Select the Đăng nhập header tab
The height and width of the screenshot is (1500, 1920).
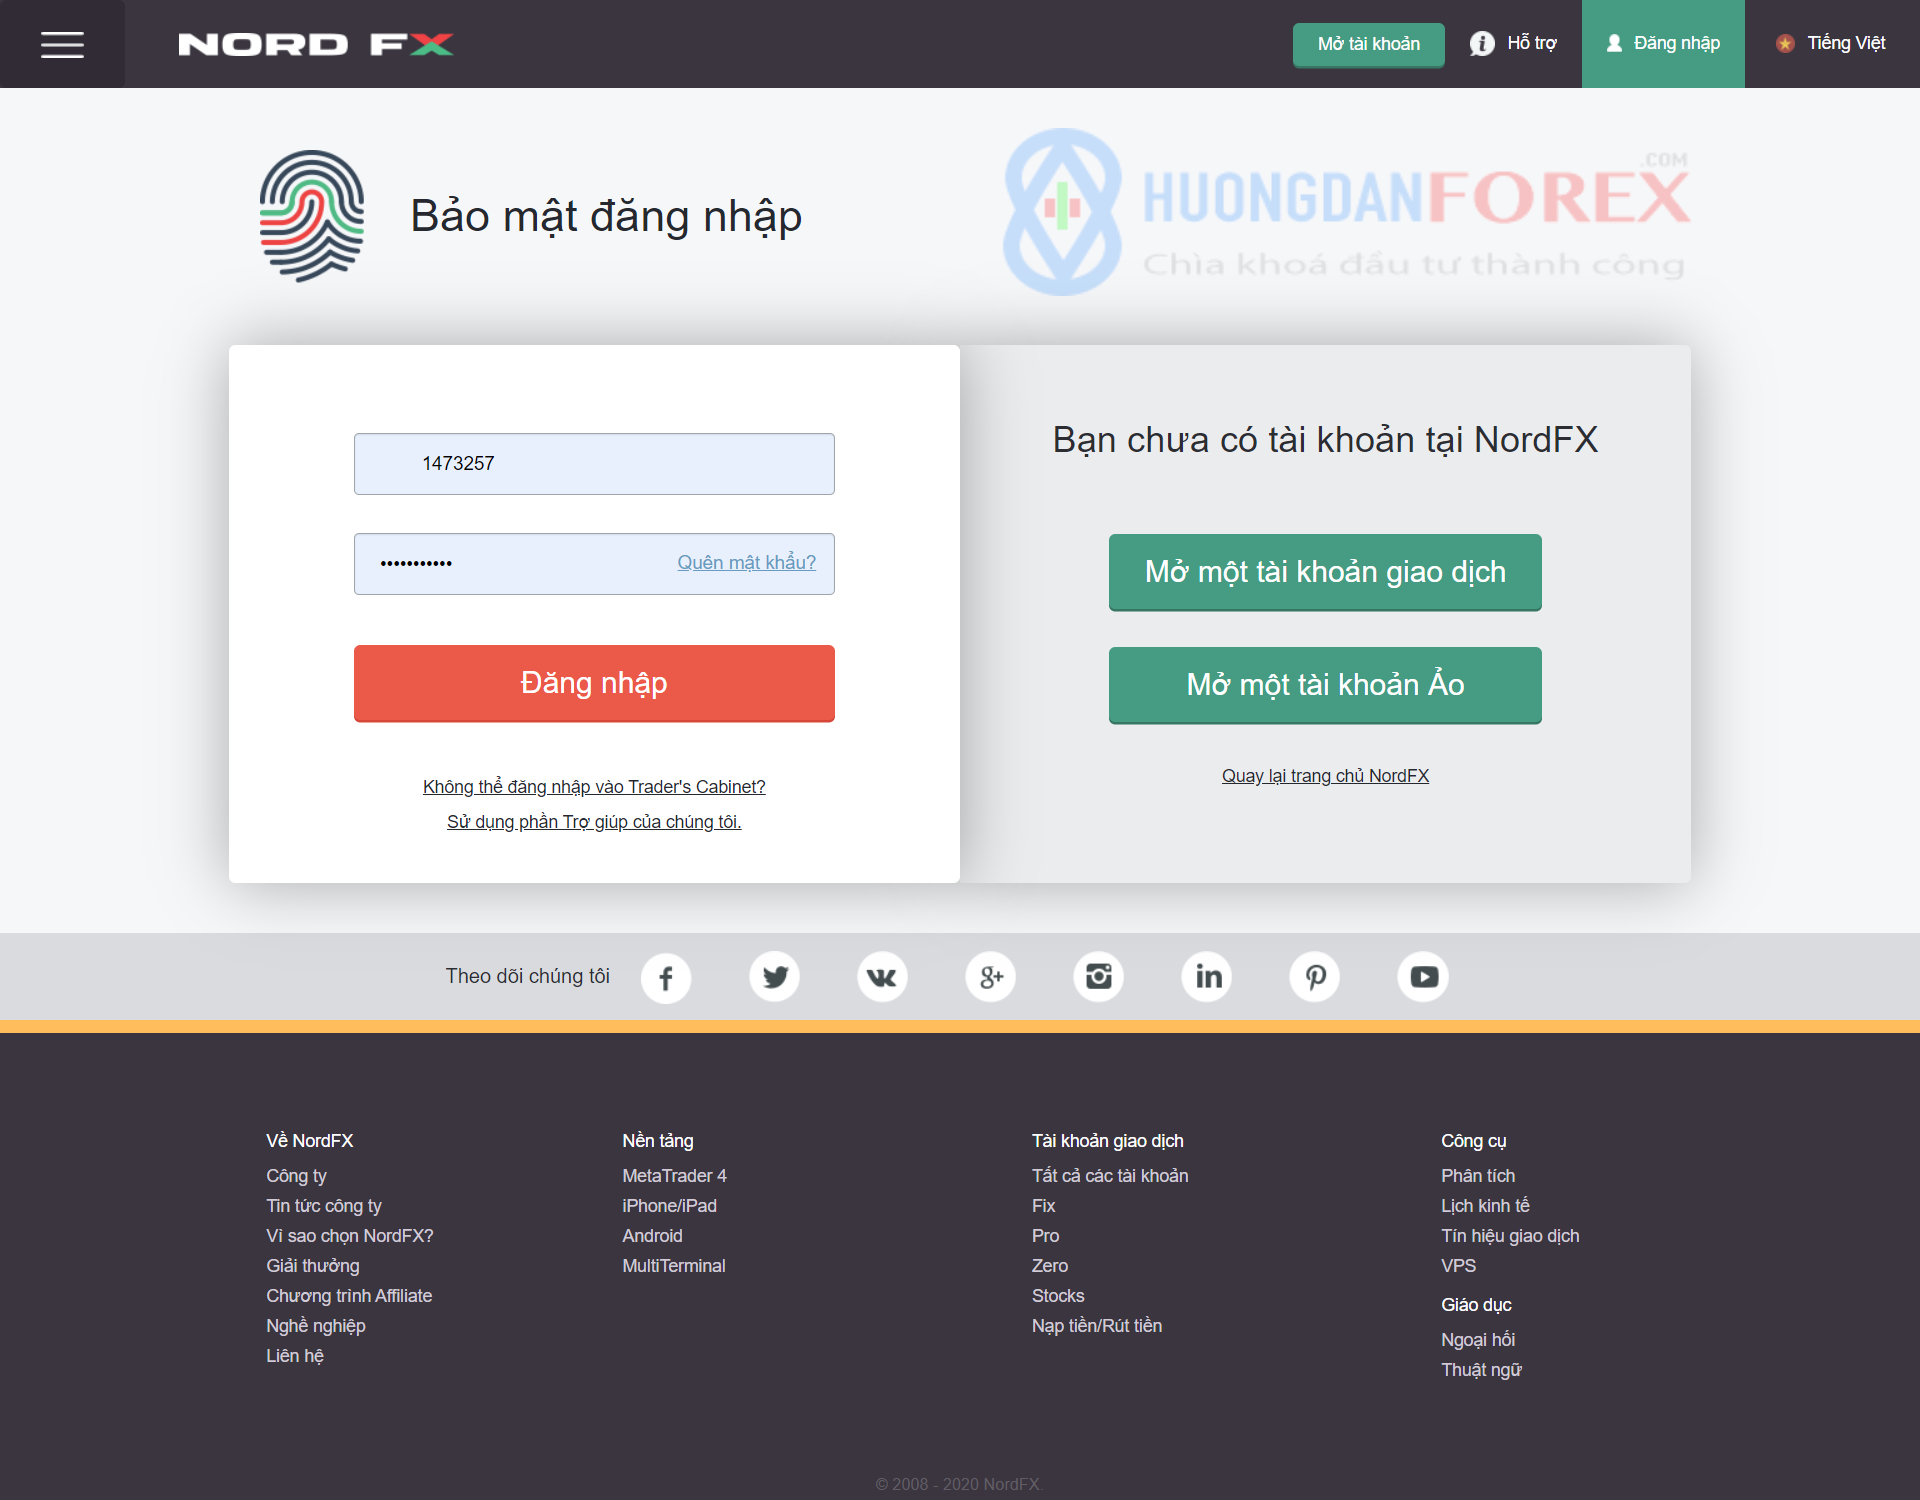click(1663, 44)
